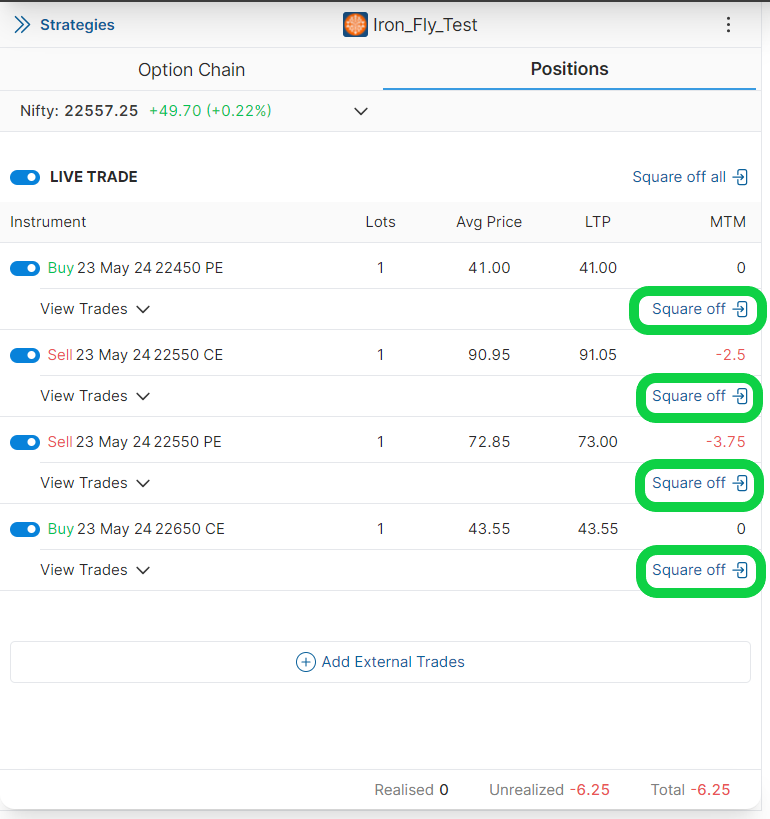Expand the Strategies panel double-chevron icon

point(22,25)
